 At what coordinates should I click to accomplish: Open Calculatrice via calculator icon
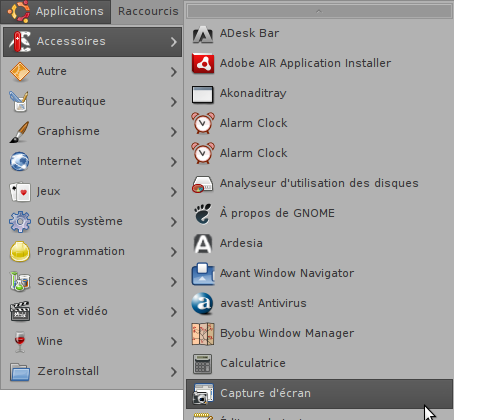[202, 364]
